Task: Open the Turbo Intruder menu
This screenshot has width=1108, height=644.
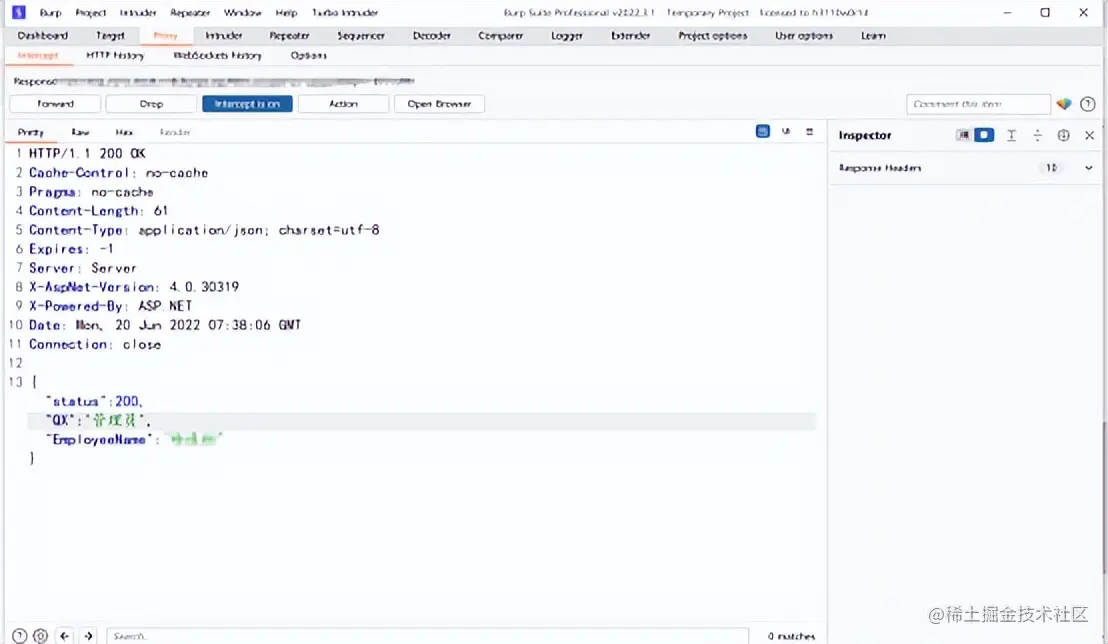Action: coord(345,13)
